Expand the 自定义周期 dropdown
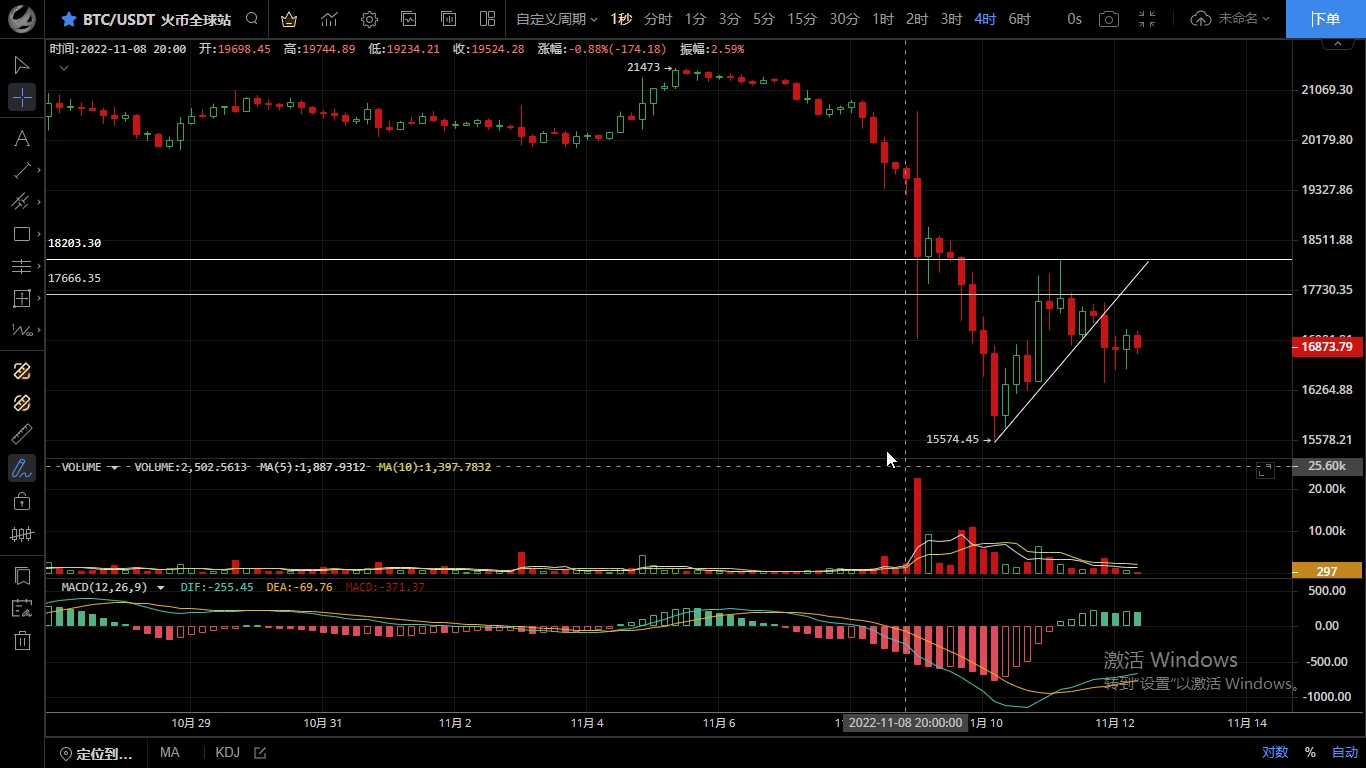 coord(557,19)
